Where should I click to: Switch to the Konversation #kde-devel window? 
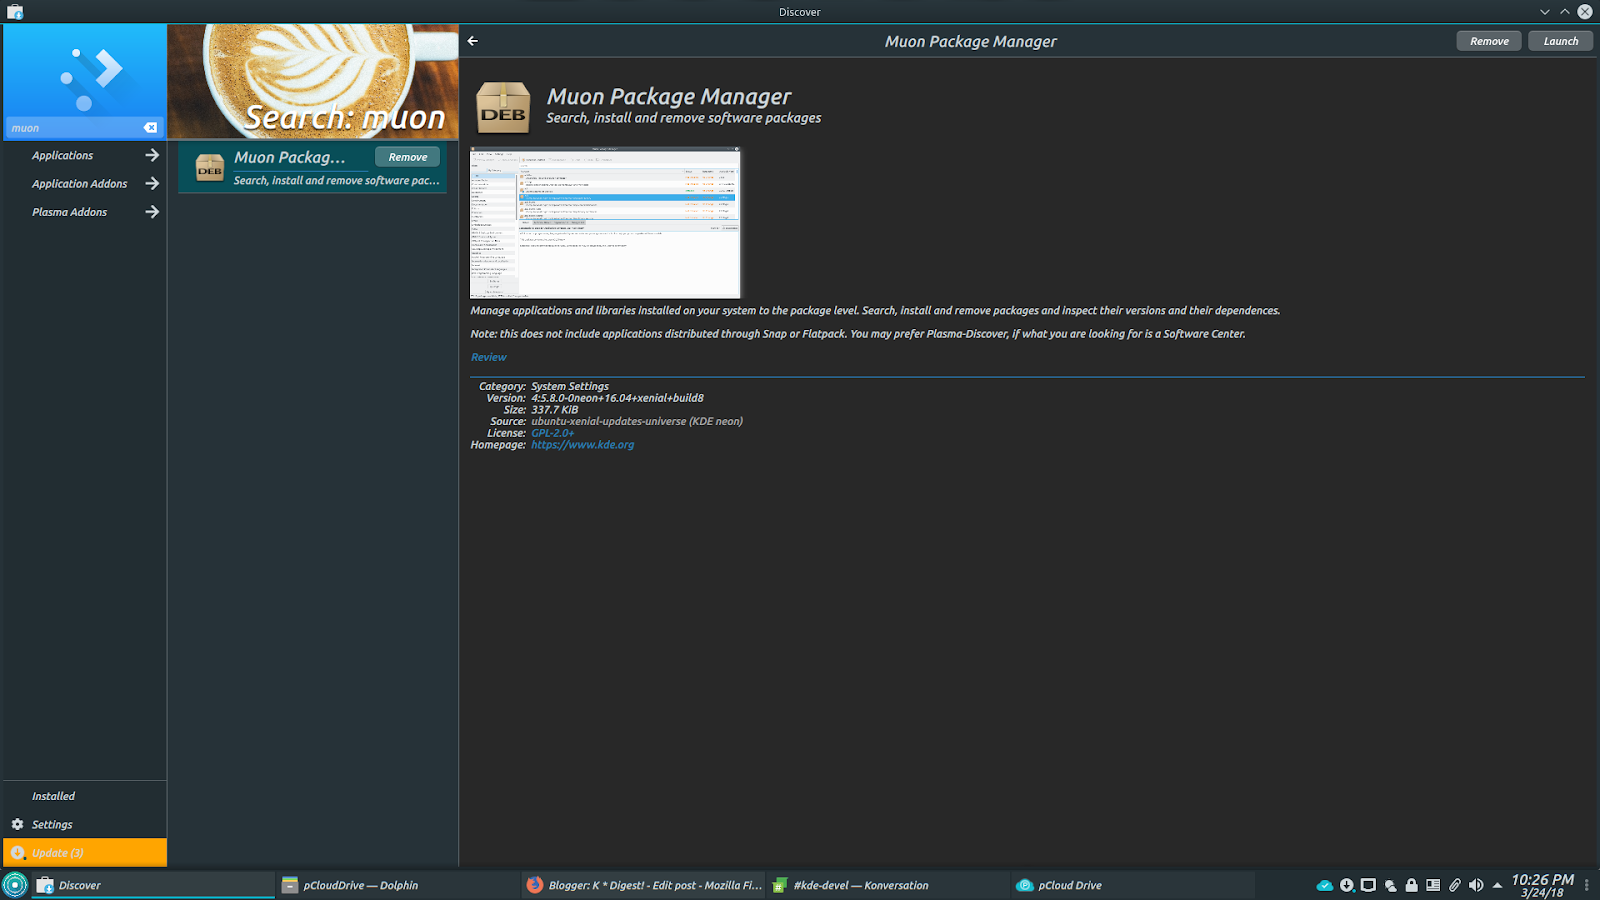860,885
